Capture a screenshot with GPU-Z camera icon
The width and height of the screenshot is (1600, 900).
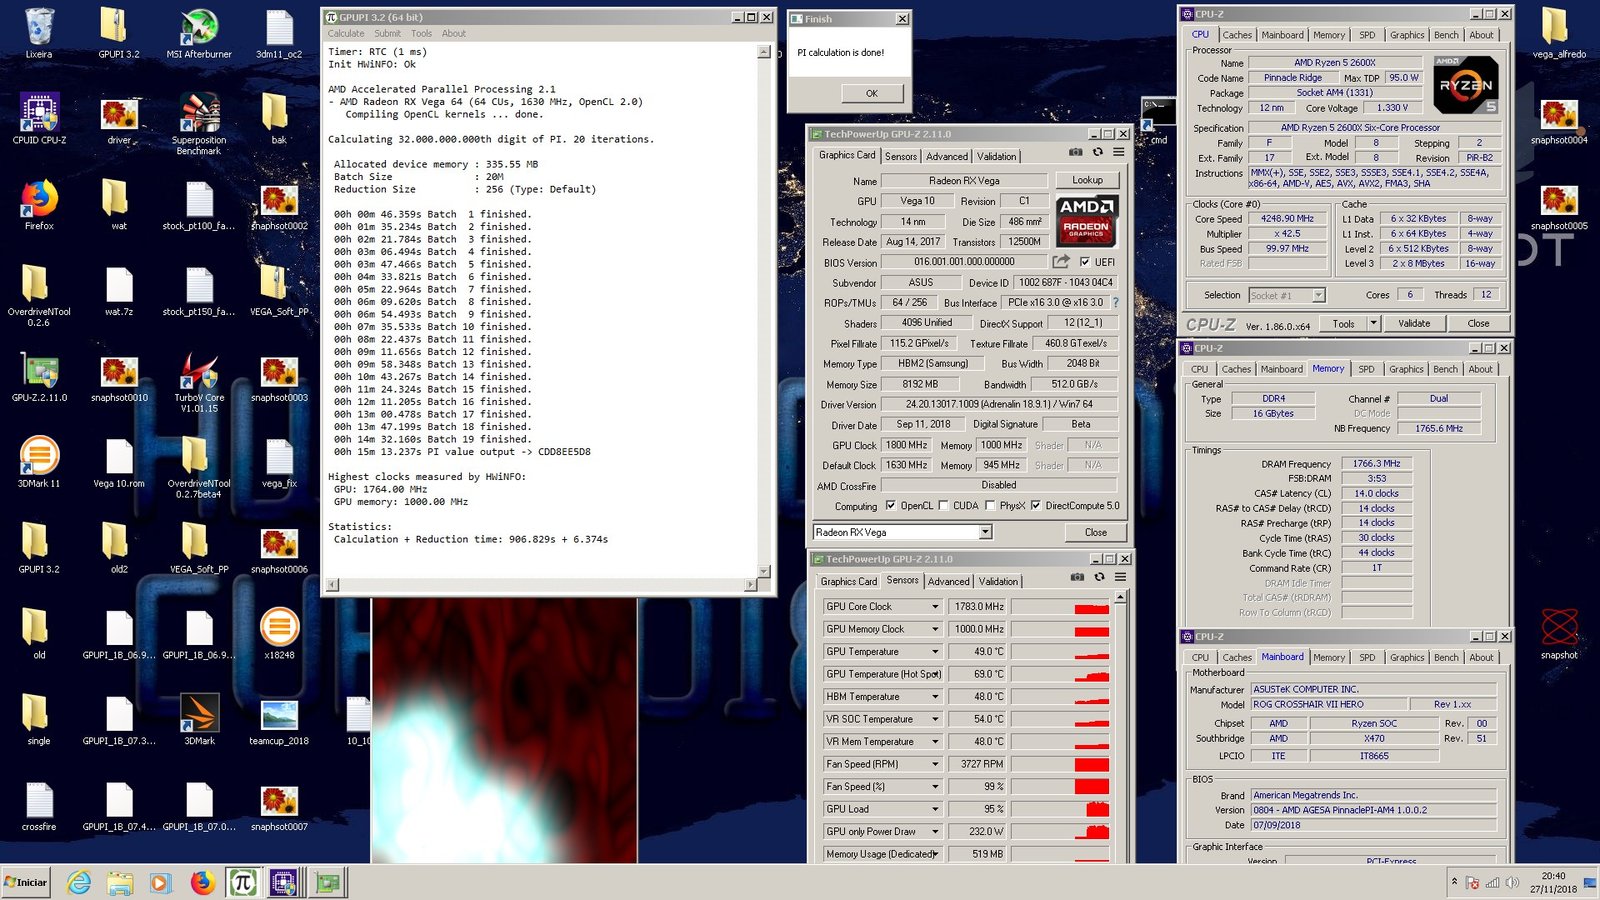coord(1076,153)
